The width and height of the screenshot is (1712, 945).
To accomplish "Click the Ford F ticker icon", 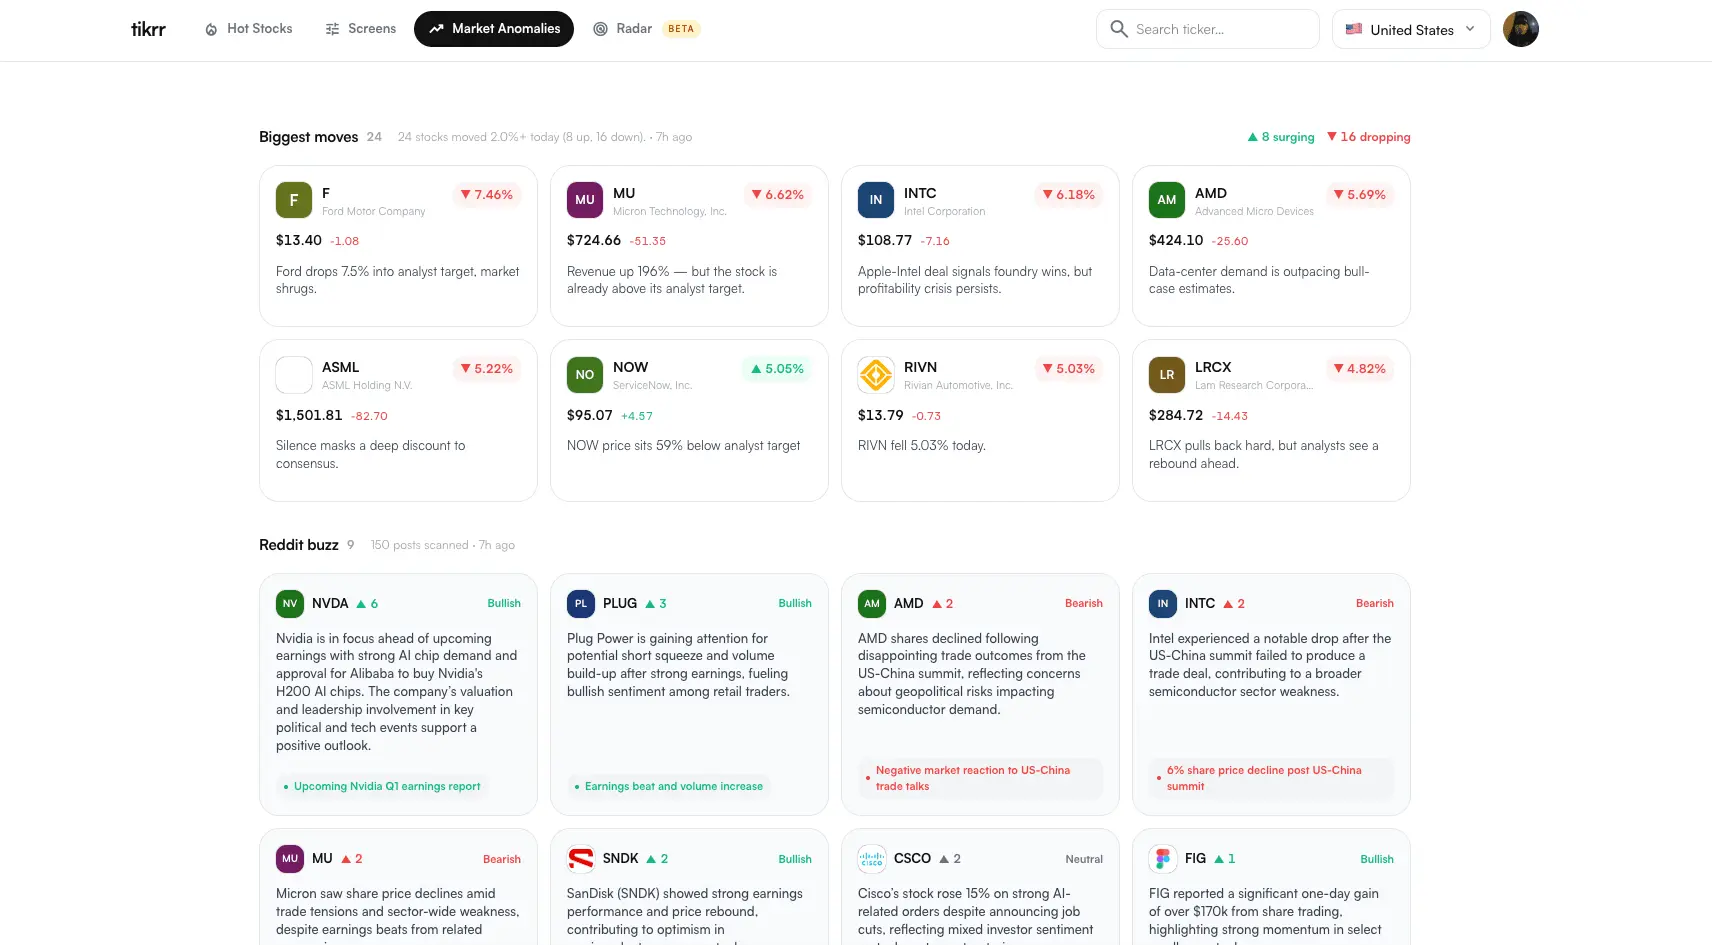I will pyautogui.click(x=294, y=200).
